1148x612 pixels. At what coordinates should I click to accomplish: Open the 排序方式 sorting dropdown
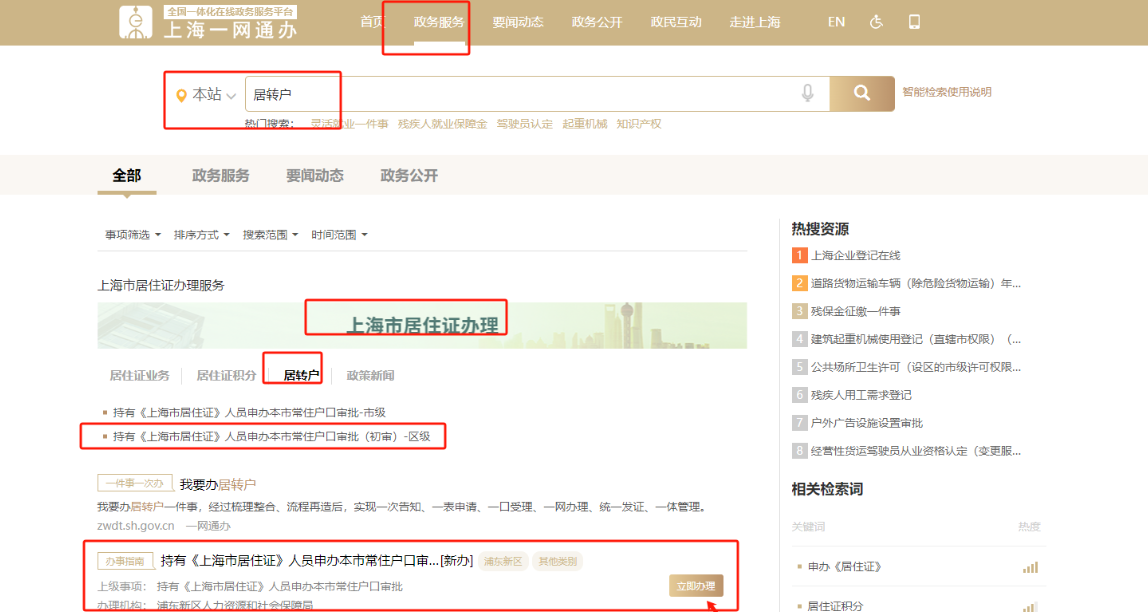point(201,235)
